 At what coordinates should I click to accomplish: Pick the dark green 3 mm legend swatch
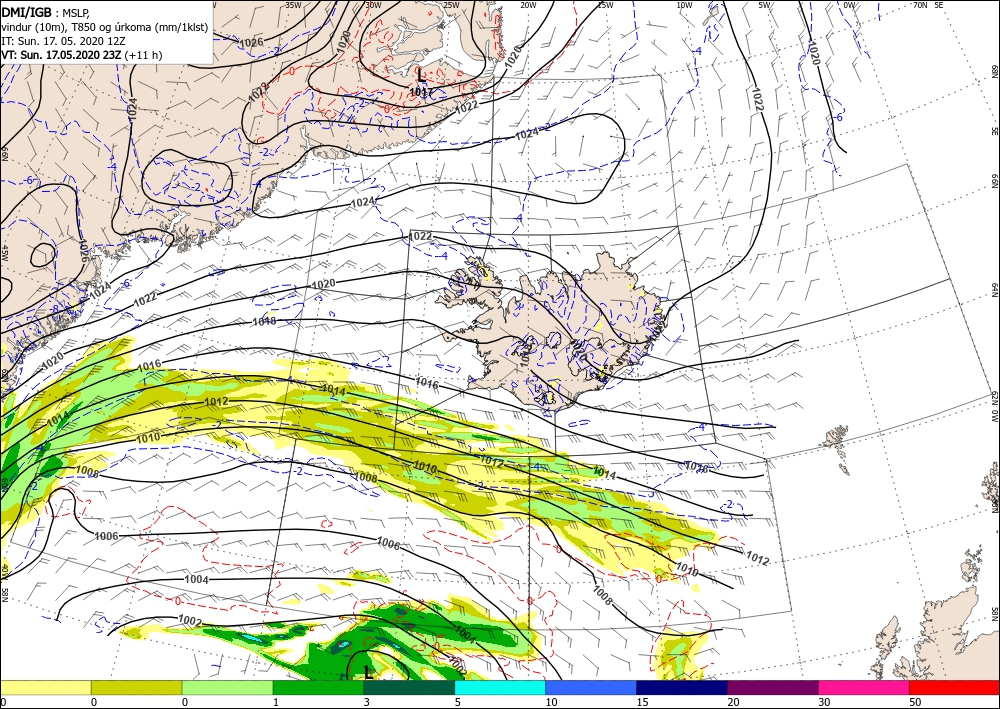(409, 687)
